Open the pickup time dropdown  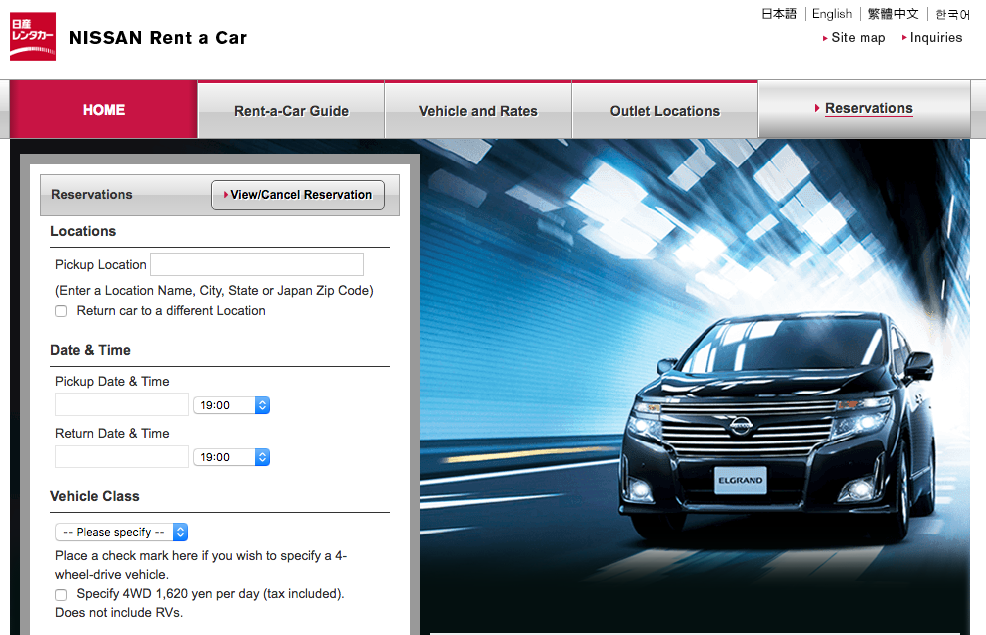click(231, 405)
